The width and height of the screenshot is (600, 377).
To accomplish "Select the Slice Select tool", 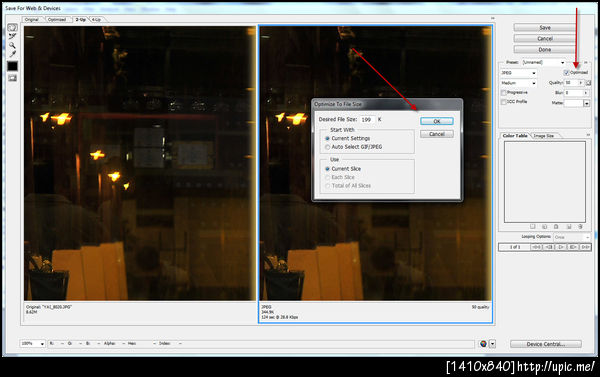I will (12, 36).
